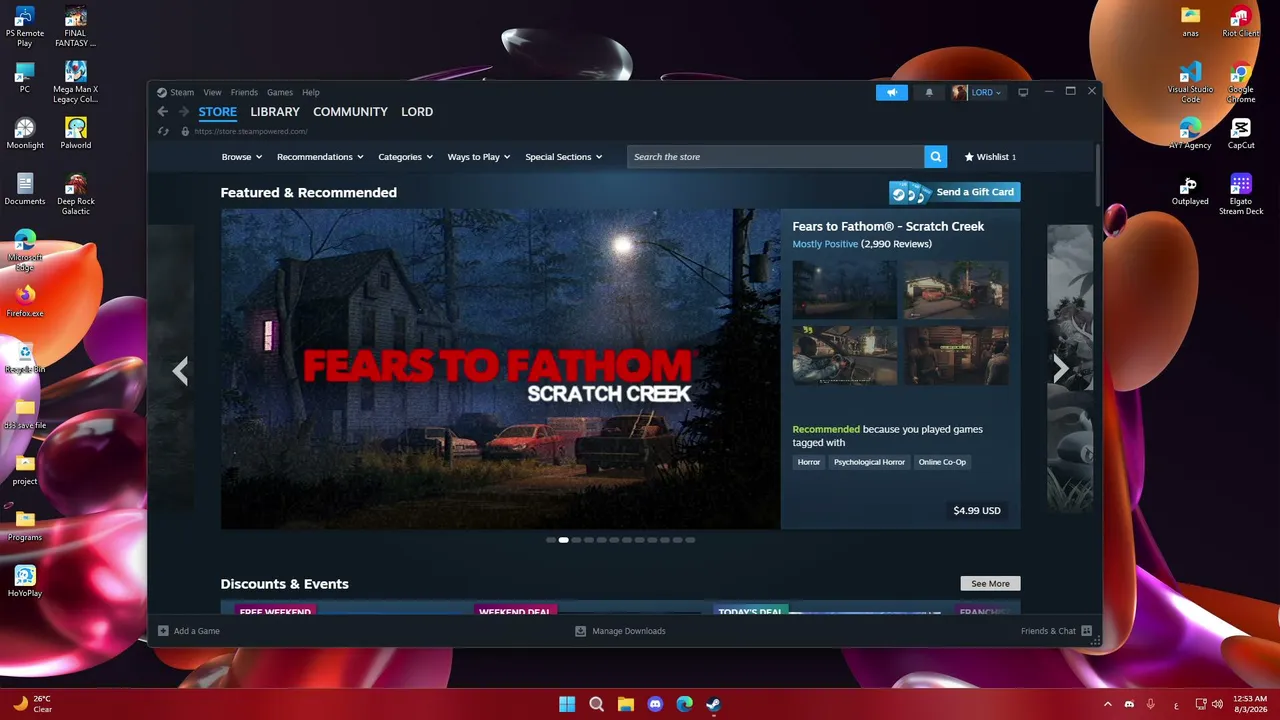Select the PS Remote Play desktop icon
1280x720 pixels.
tap(25, 26)
